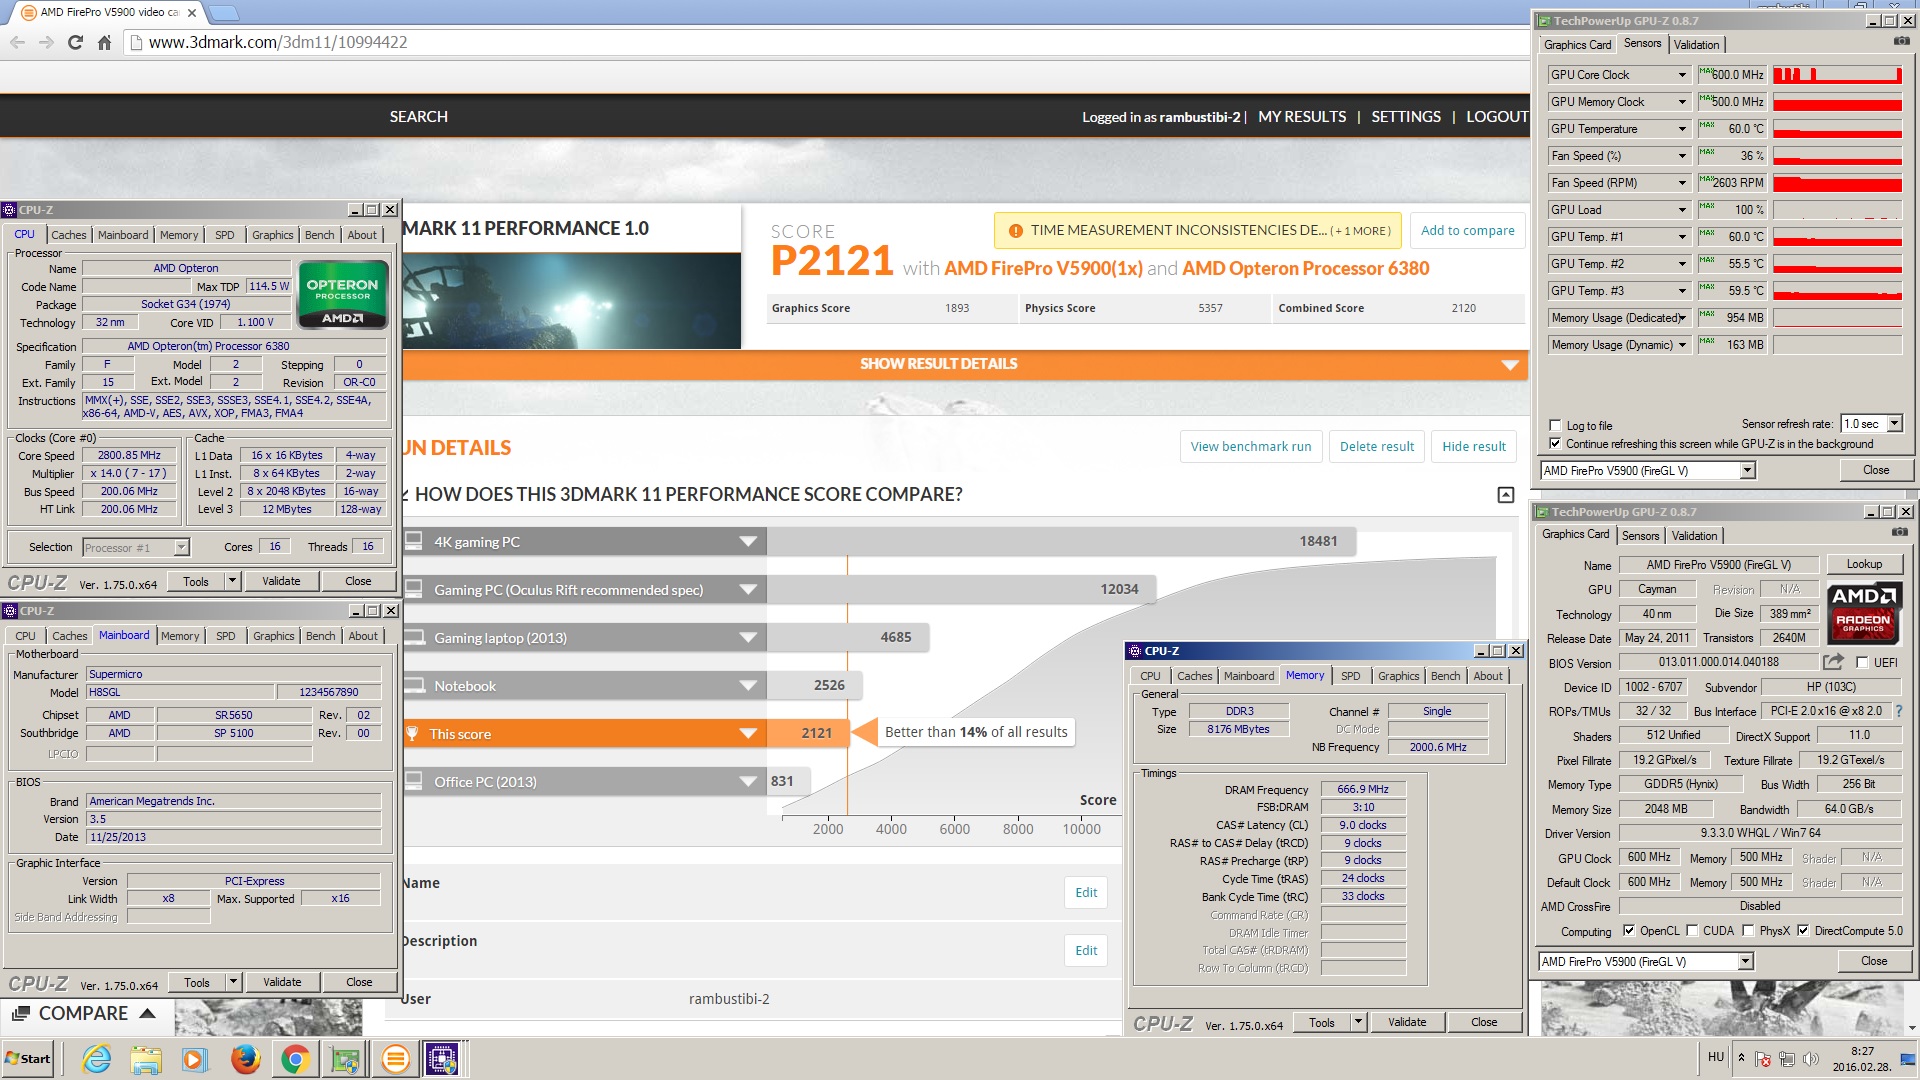
Task: Enable the Log to file checkbox
Action: pos(1554,425)
